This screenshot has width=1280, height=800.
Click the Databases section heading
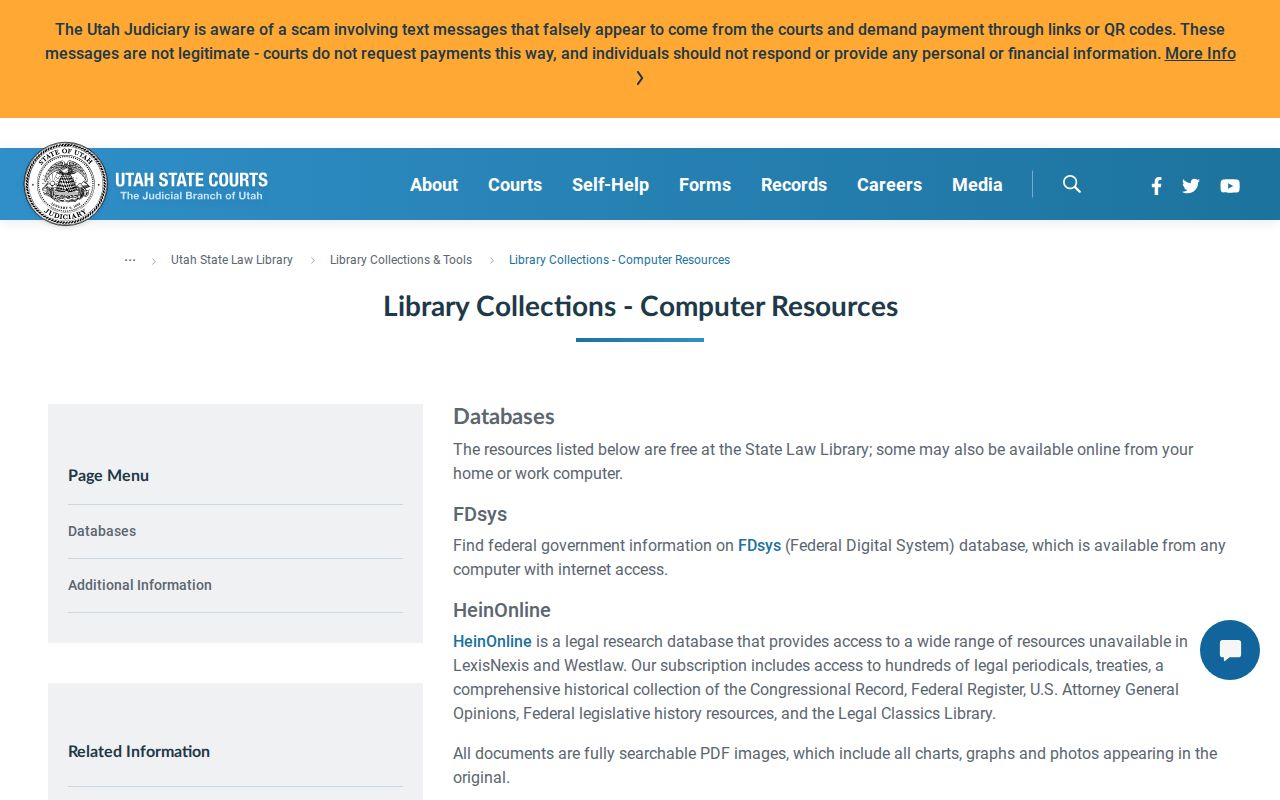(x=504, y=417)
